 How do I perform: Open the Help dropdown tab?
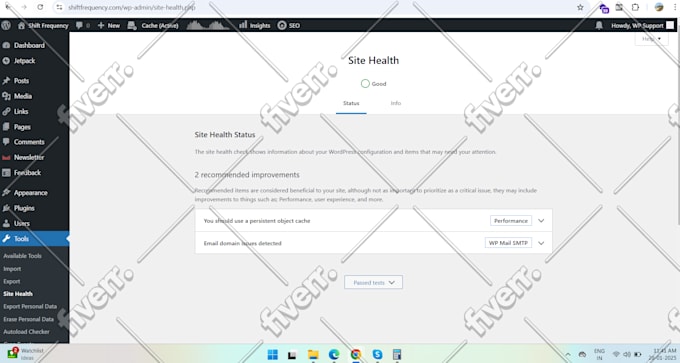651,39
